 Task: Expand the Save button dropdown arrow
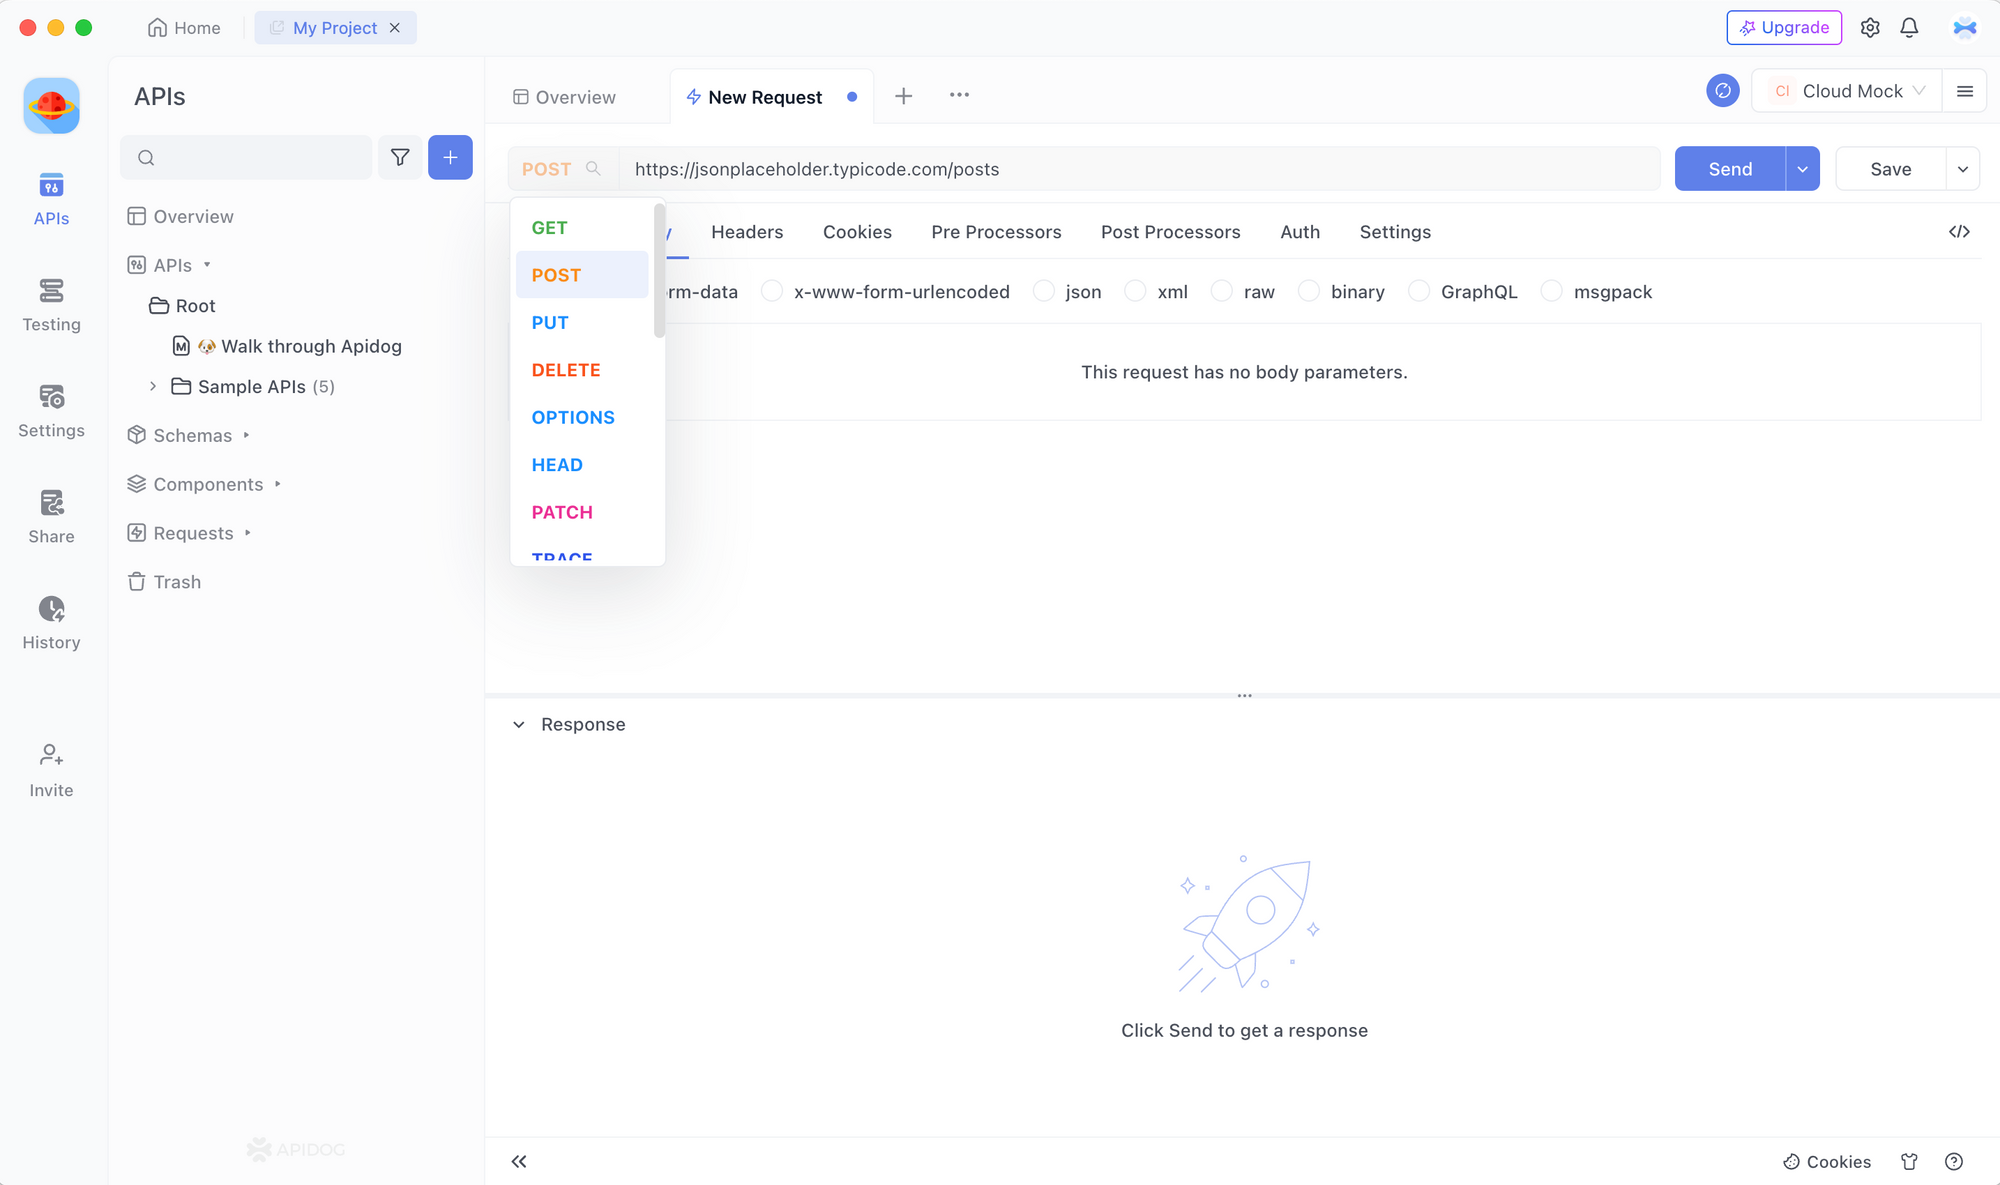pyautogui.click(x=1962, y=168)
